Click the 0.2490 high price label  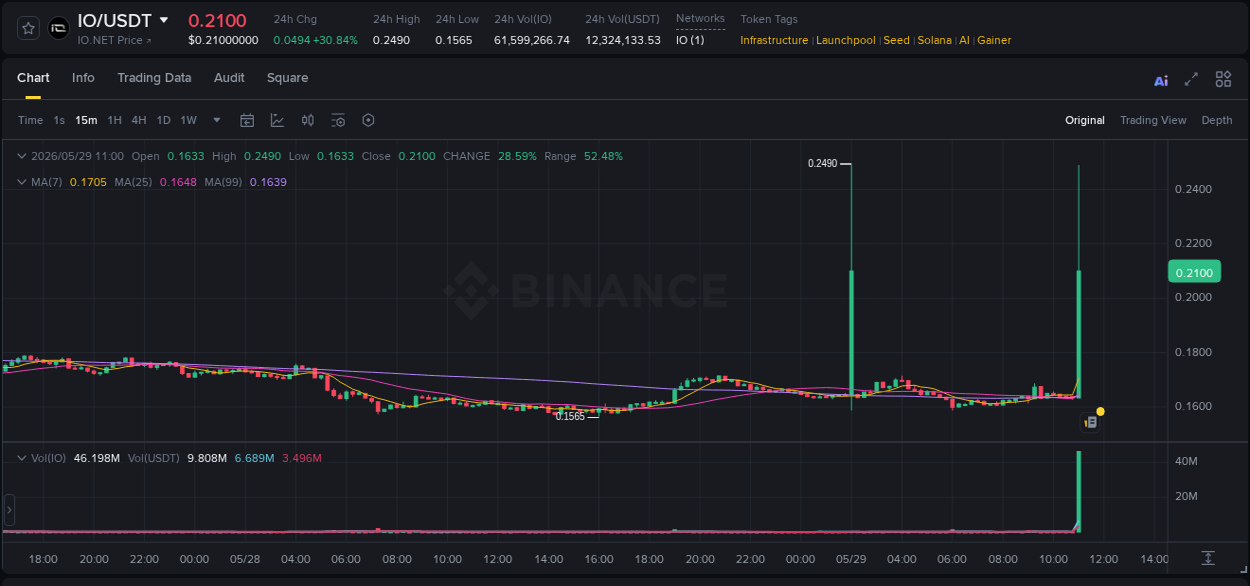coord(822,163)
